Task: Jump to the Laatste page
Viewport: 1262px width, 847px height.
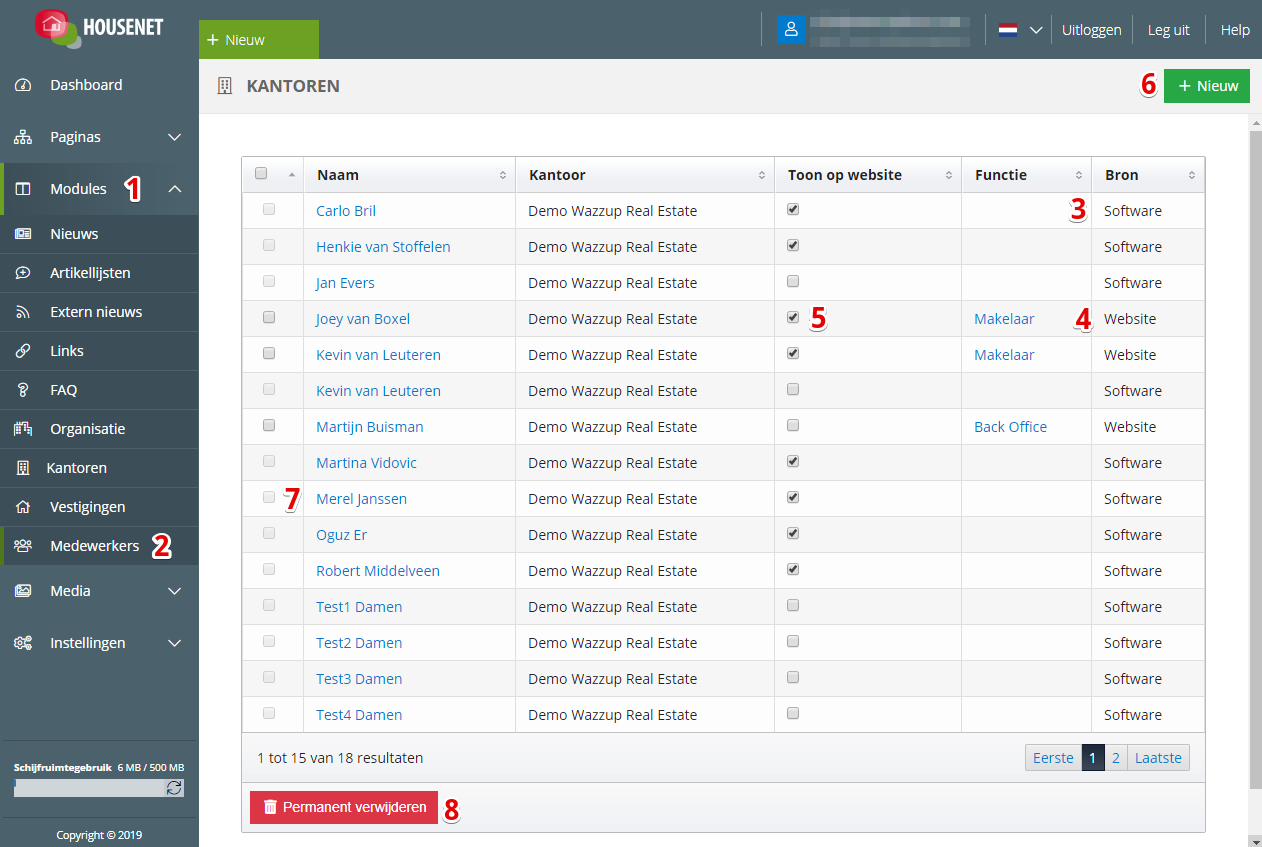Action: click(x=1158, y=758)
